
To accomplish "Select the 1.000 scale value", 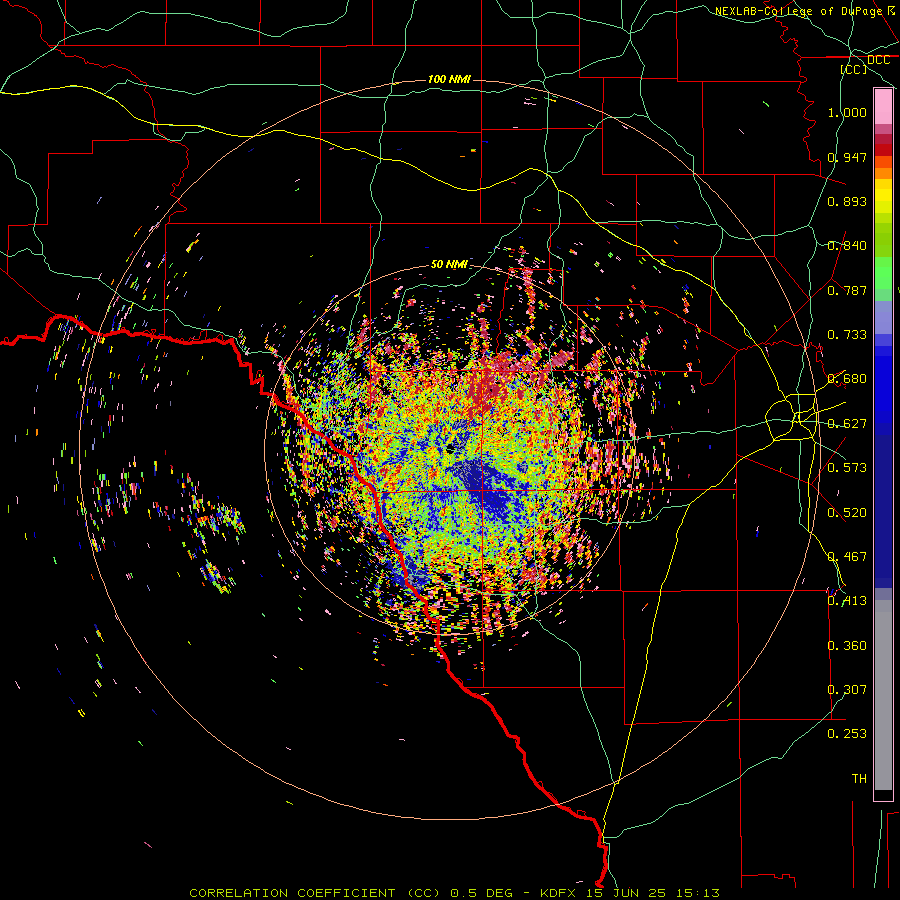I will [x=847, y=112].
